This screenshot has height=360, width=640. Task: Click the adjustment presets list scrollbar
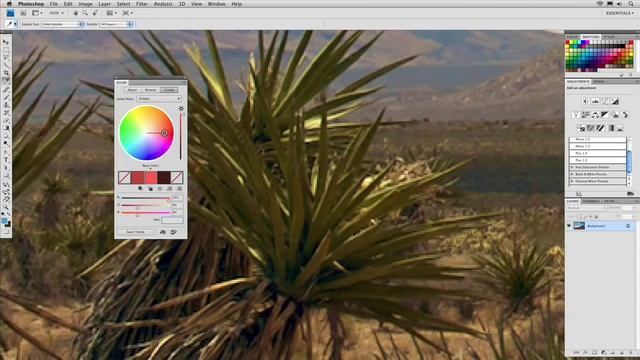click(x=629, y=162)
